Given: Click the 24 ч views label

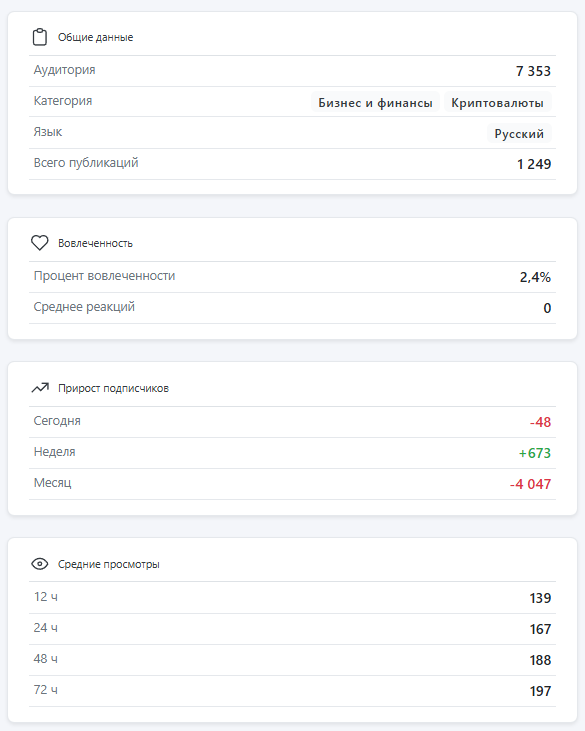Looking at the screenshot, I should coord(46,628).
